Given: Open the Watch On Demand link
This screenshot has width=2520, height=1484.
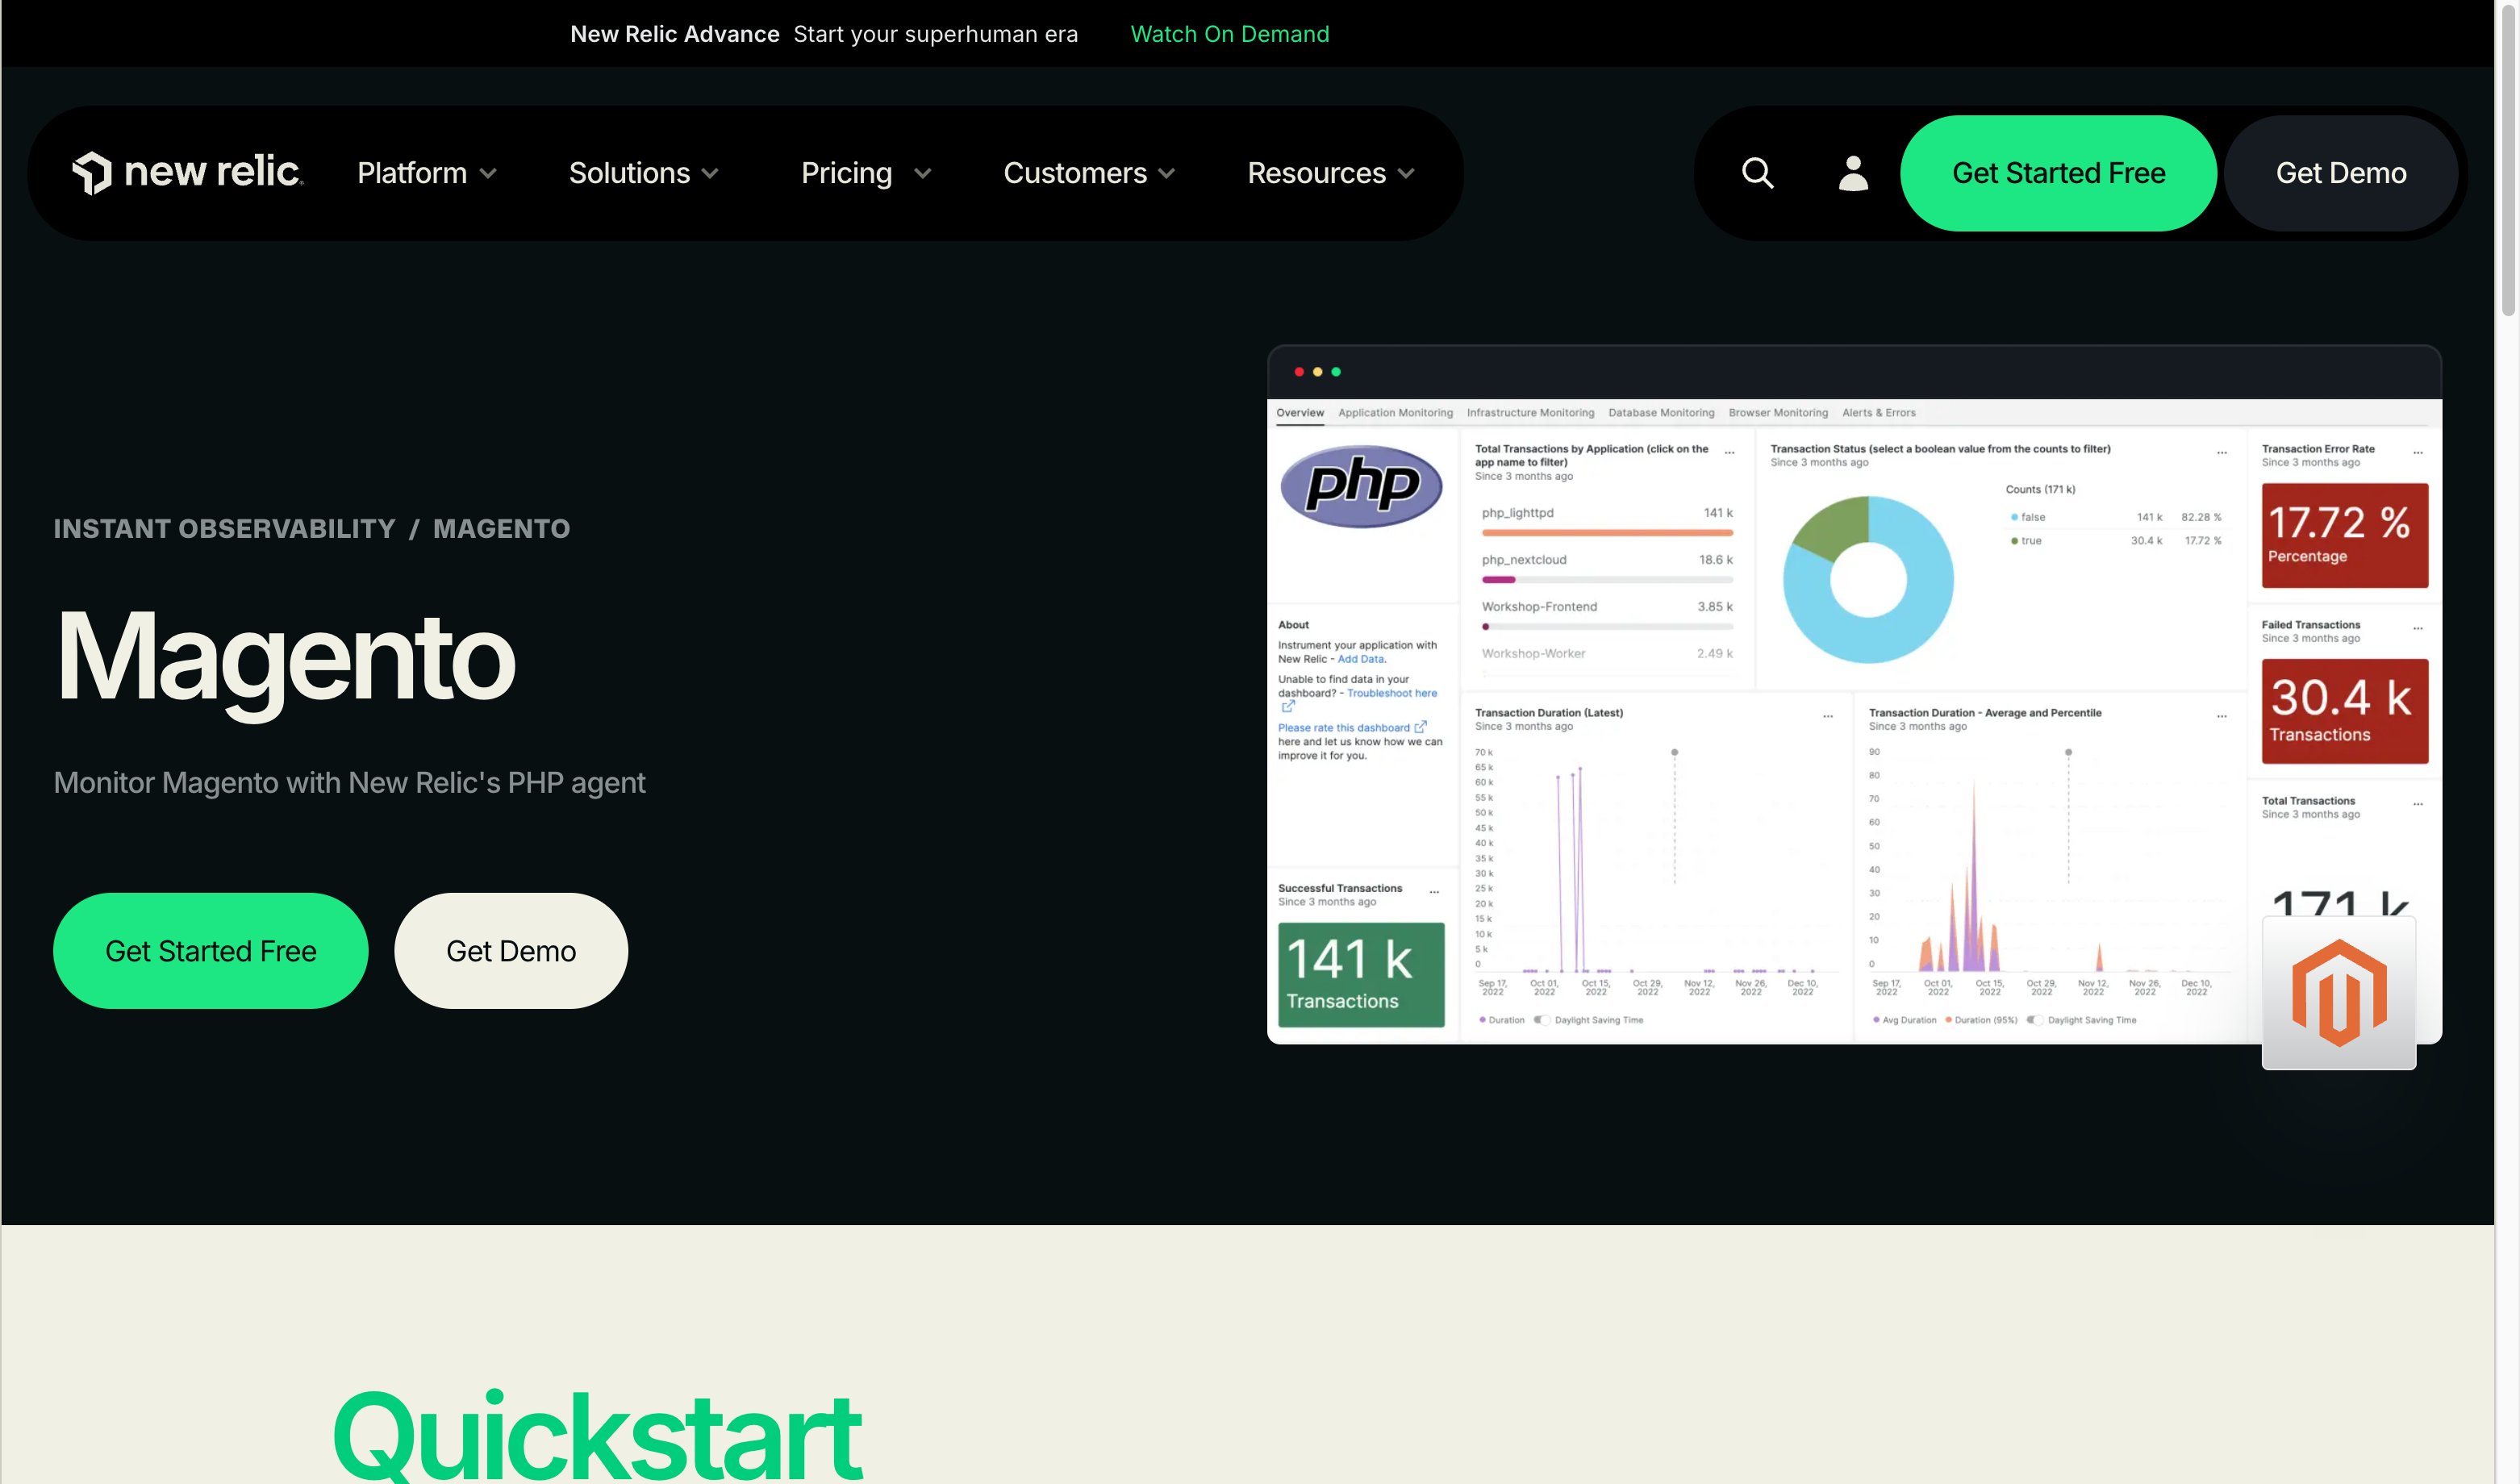Looking at the screenshot, I should [1230, 33].
